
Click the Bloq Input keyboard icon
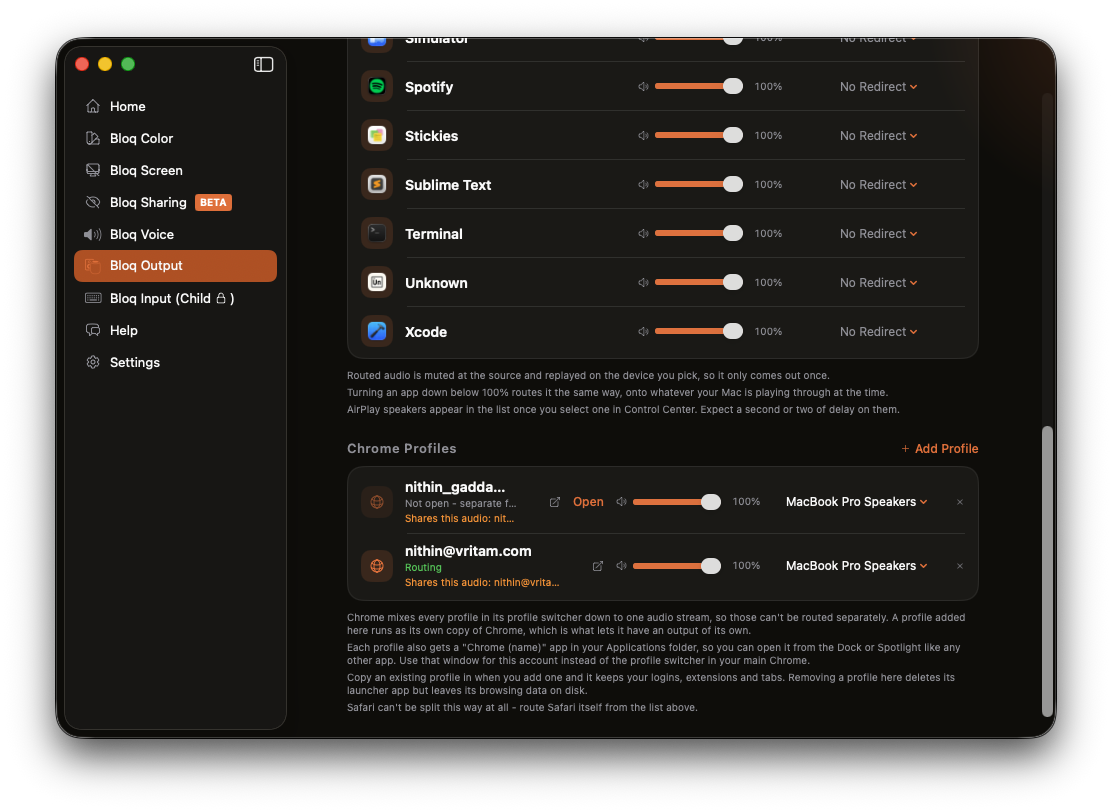pyautogui.click(x=93, y=298)
